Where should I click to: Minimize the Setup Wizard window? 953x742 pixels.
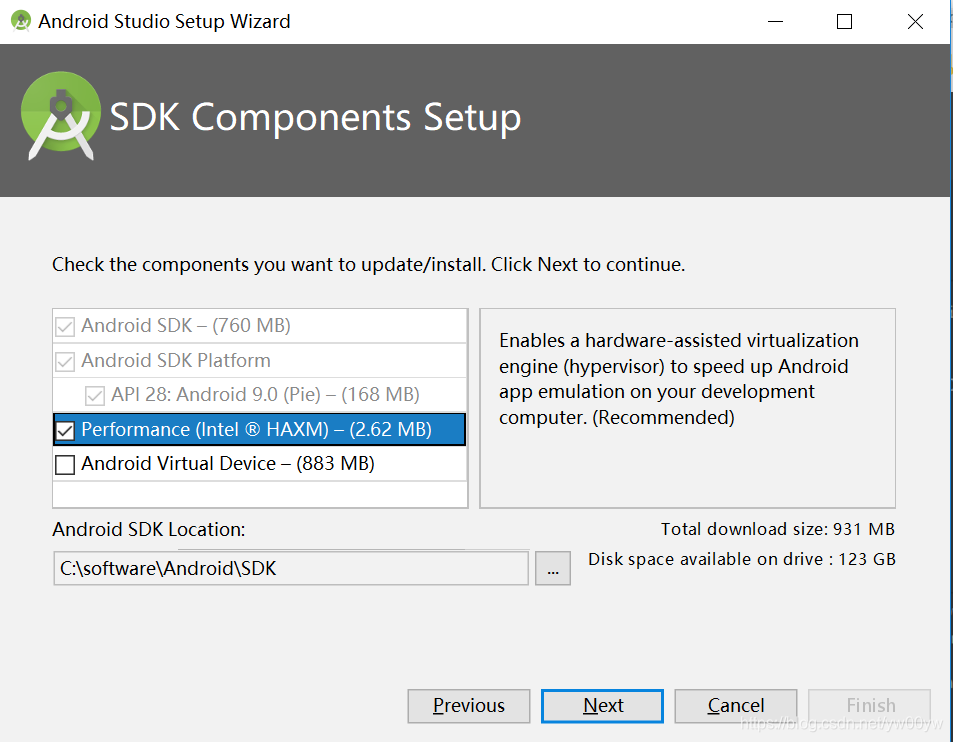coord(776,21)
